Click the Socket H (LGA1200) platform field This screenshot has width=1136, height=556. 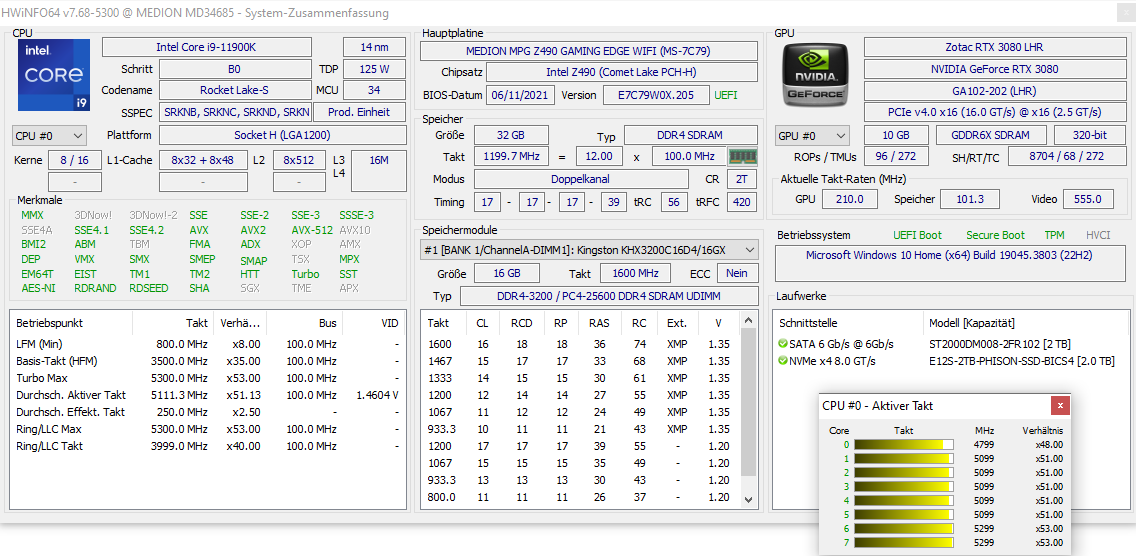tap(283, 136)
